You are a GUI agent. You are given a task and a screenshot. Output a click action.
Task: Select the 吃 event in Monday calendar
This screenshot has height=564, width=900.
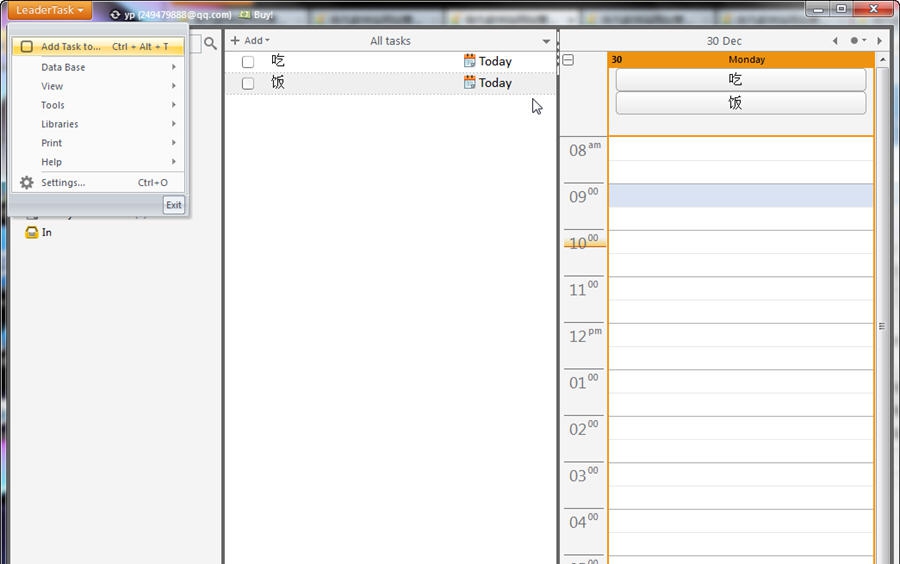tap(740, 80)
